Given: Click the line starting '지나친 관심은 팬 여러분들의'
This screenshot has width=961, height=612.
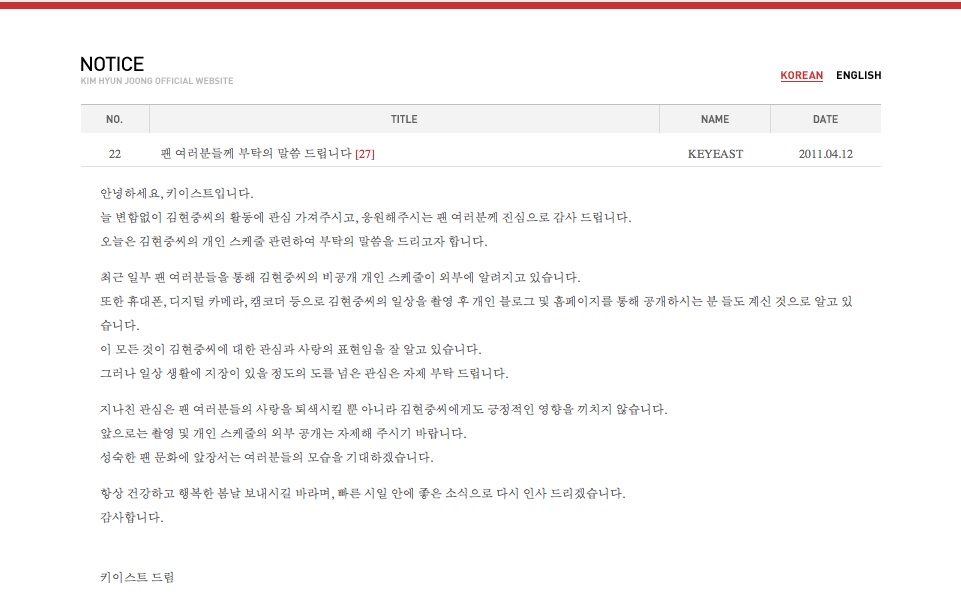Looking at the screenshot, I should 384,409.
